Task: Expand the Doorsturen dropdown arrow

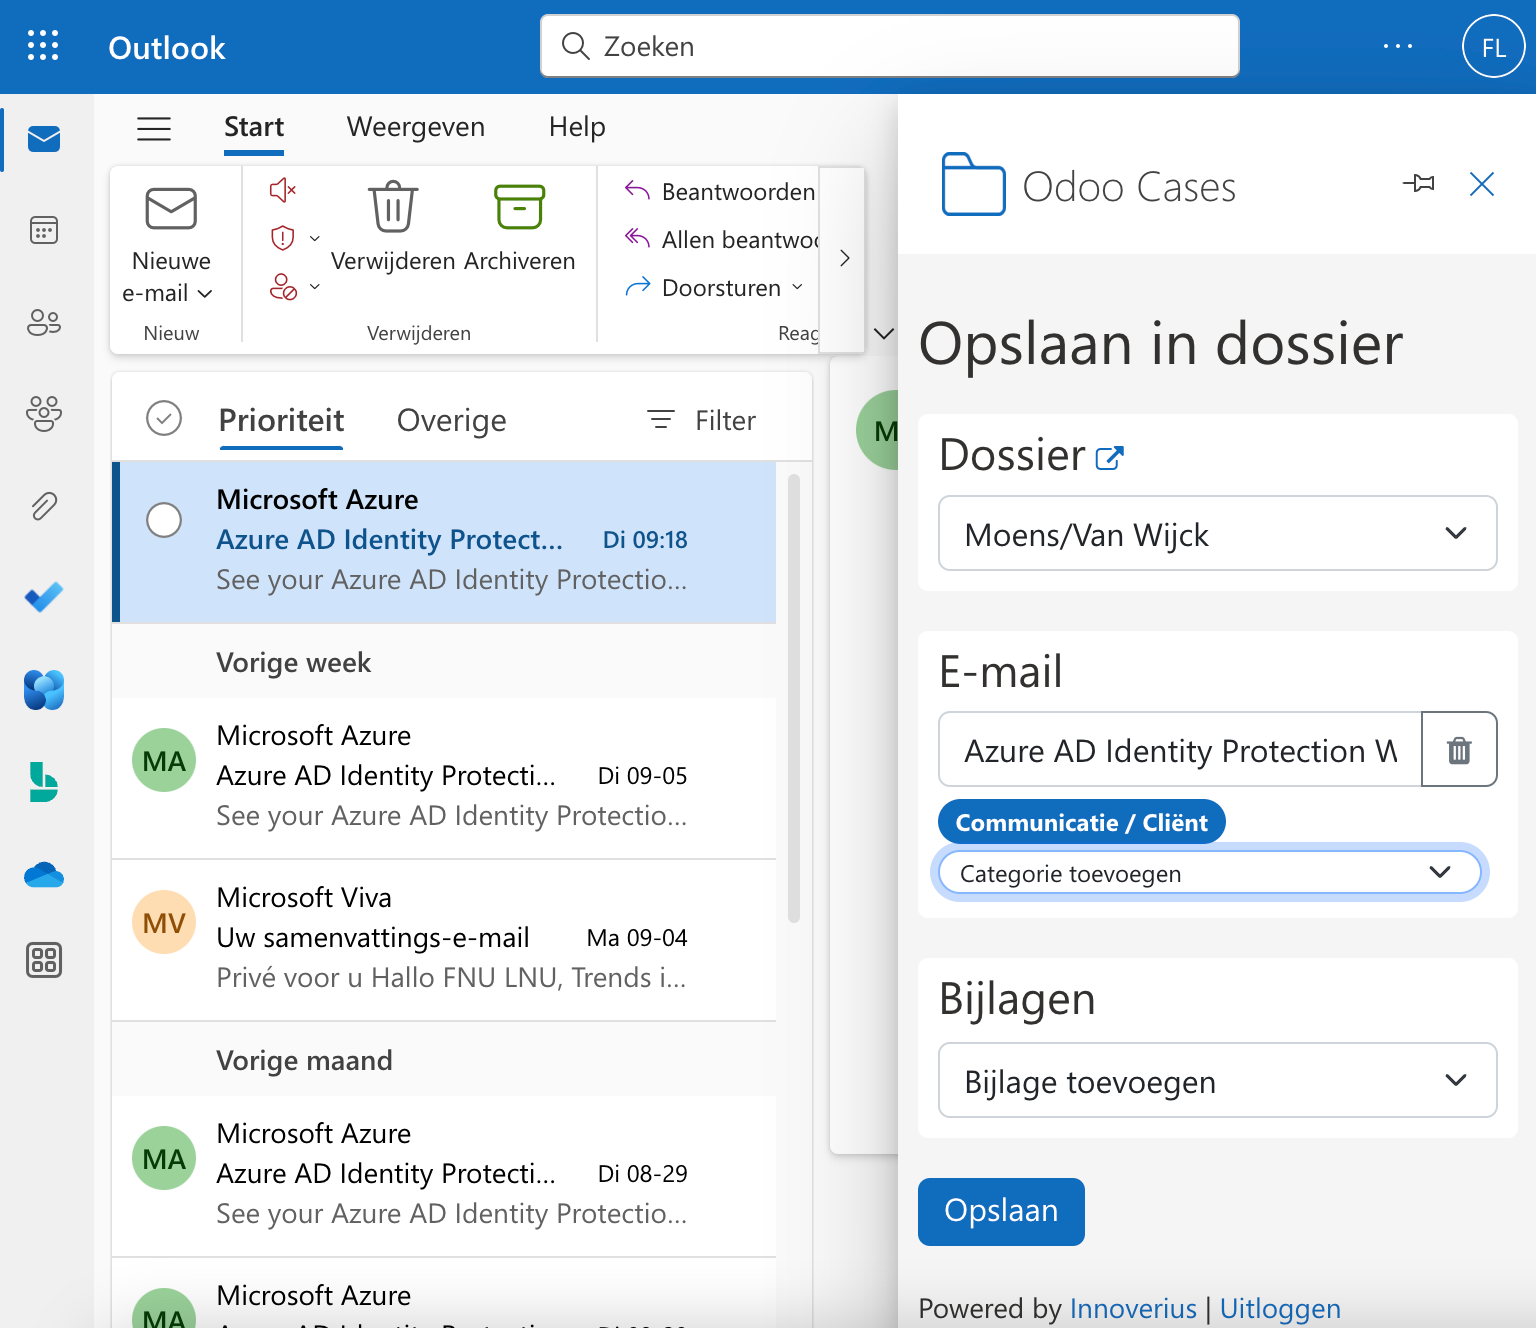Action: pos(797,287)
